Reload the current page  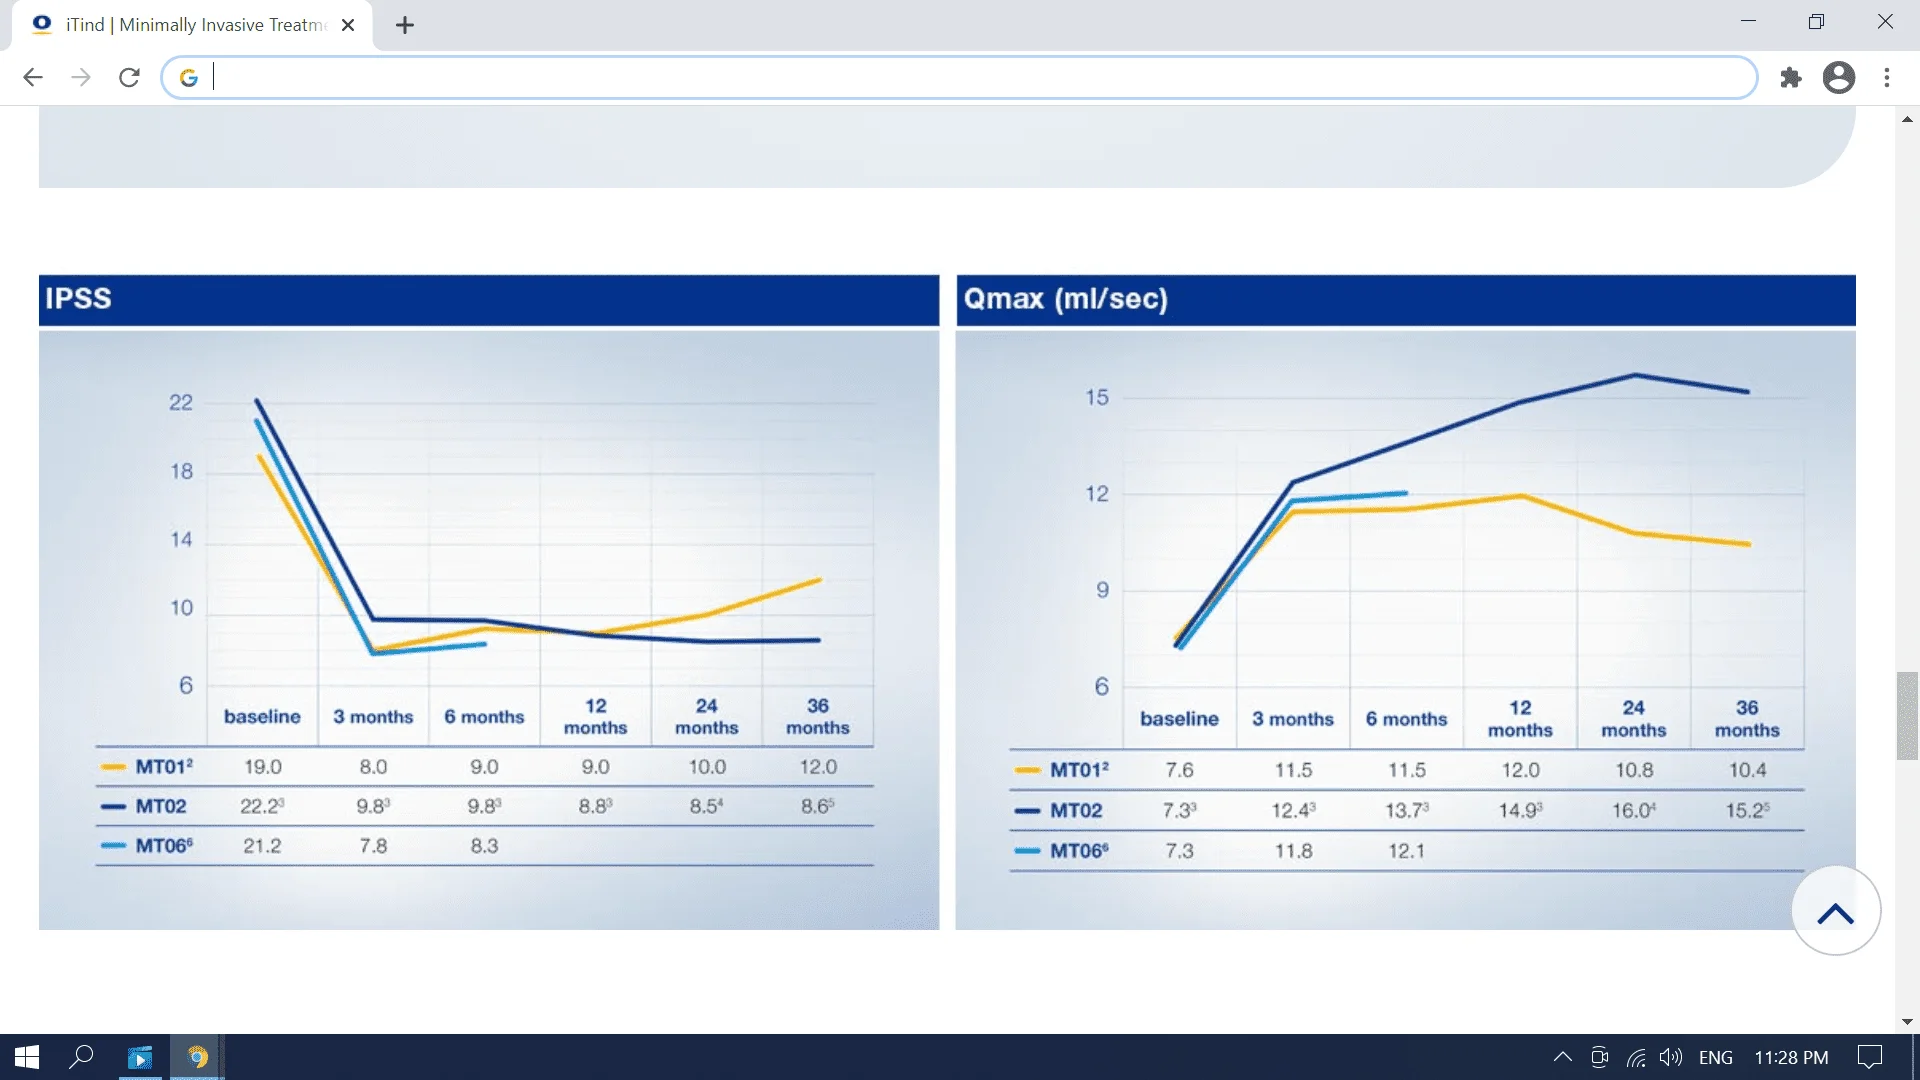(x=129, y=78)
